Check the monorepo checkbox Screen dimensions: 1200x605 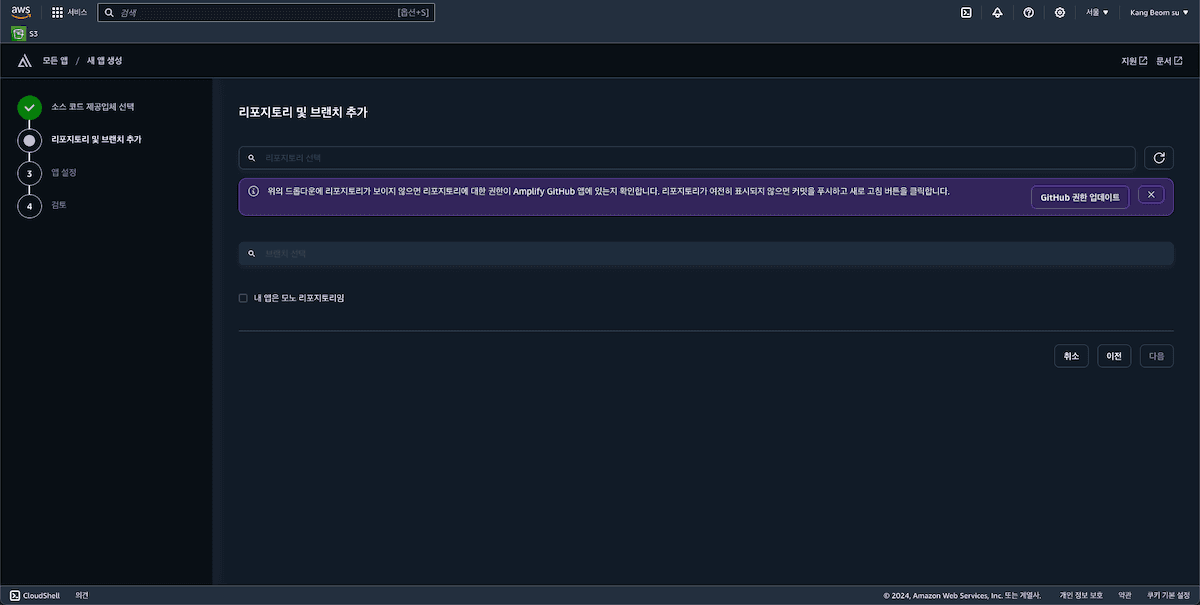pos(243,298)
